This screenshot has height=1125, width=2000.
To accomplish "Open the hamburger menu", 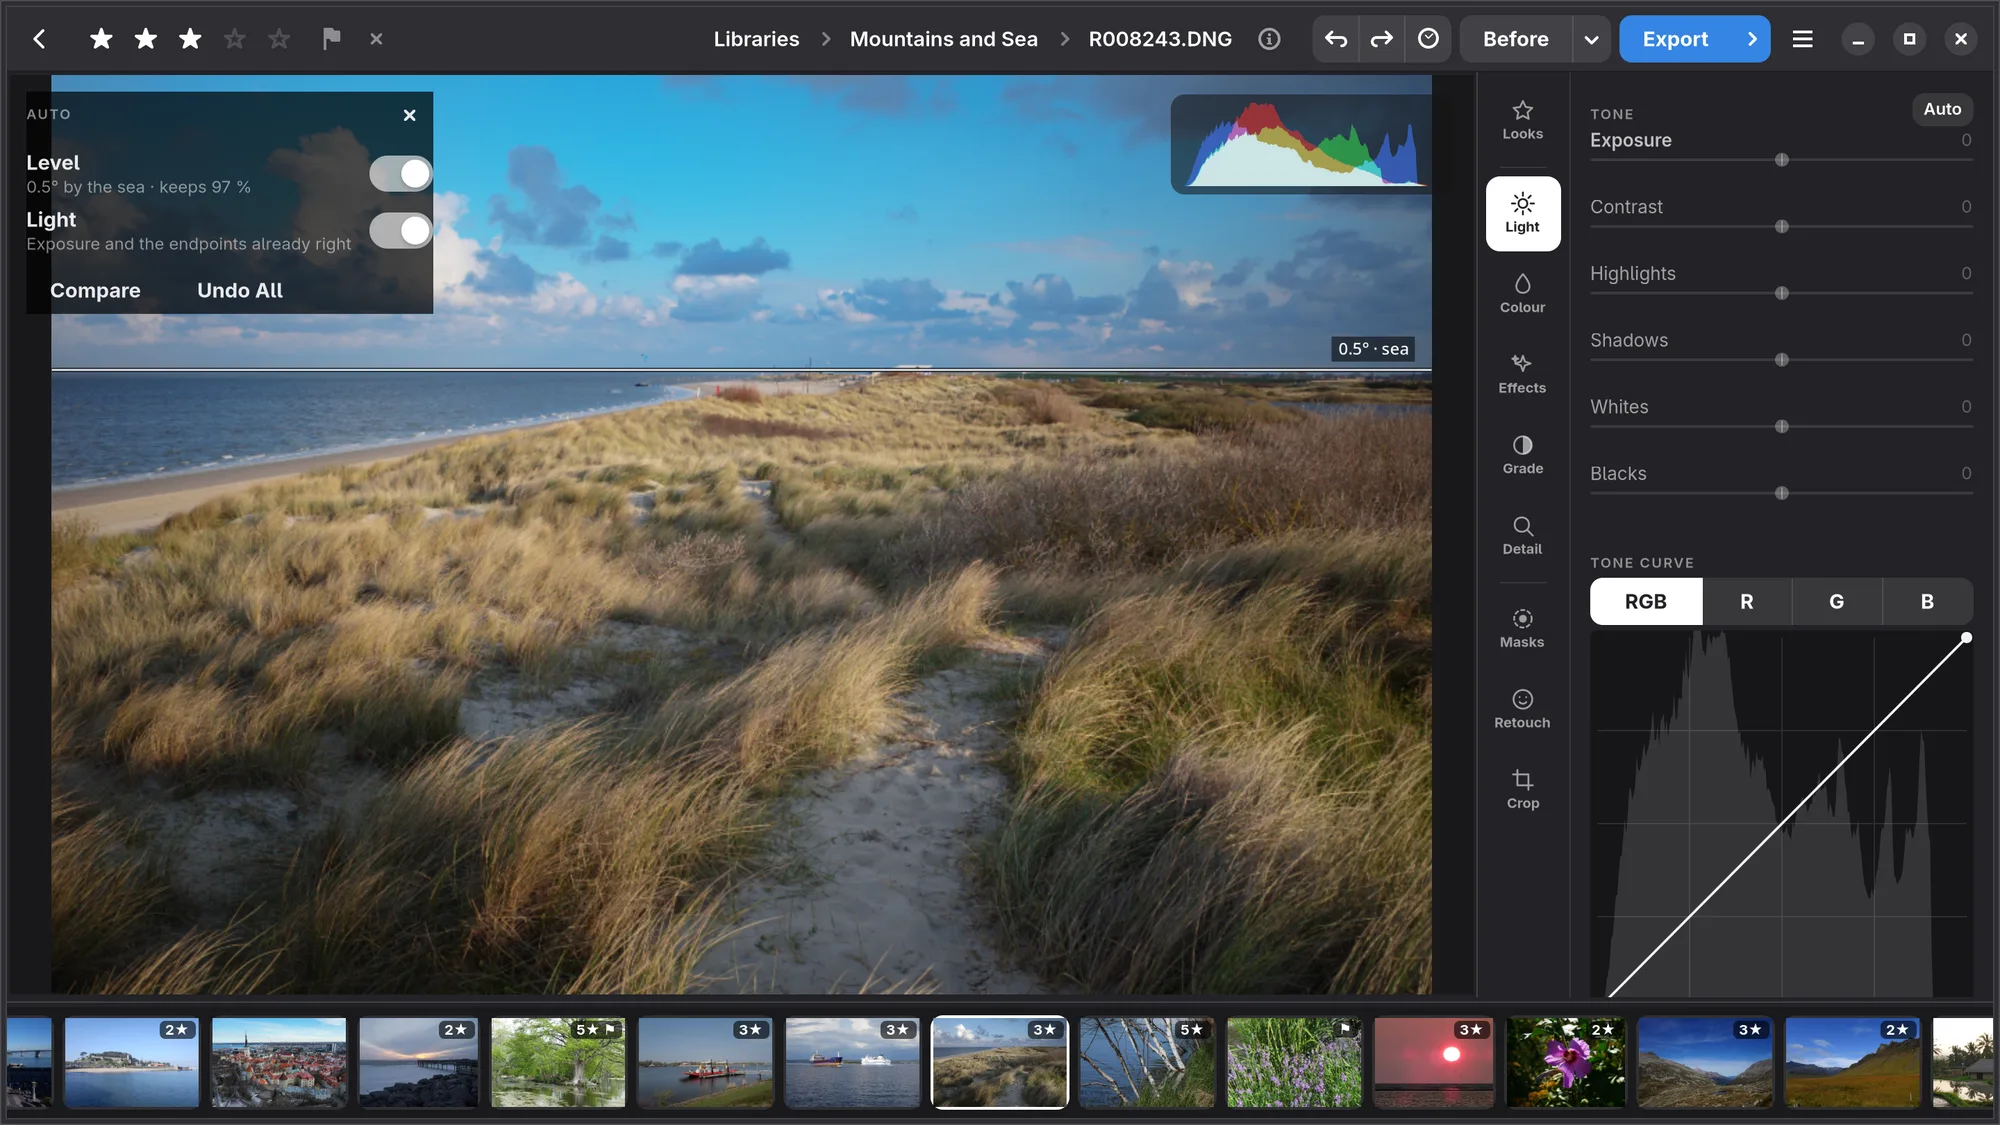I will coord(1802,39).
